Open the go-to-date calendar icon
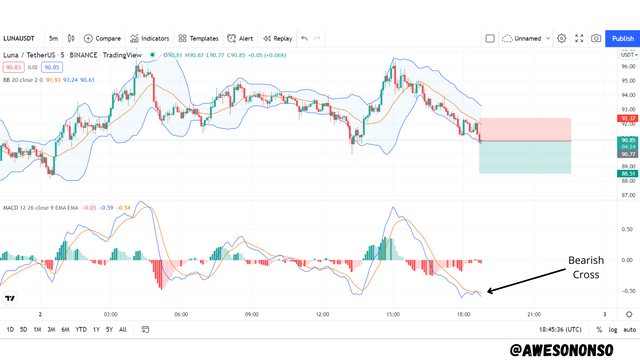This screenshot has width=640, height=360. 145,329
